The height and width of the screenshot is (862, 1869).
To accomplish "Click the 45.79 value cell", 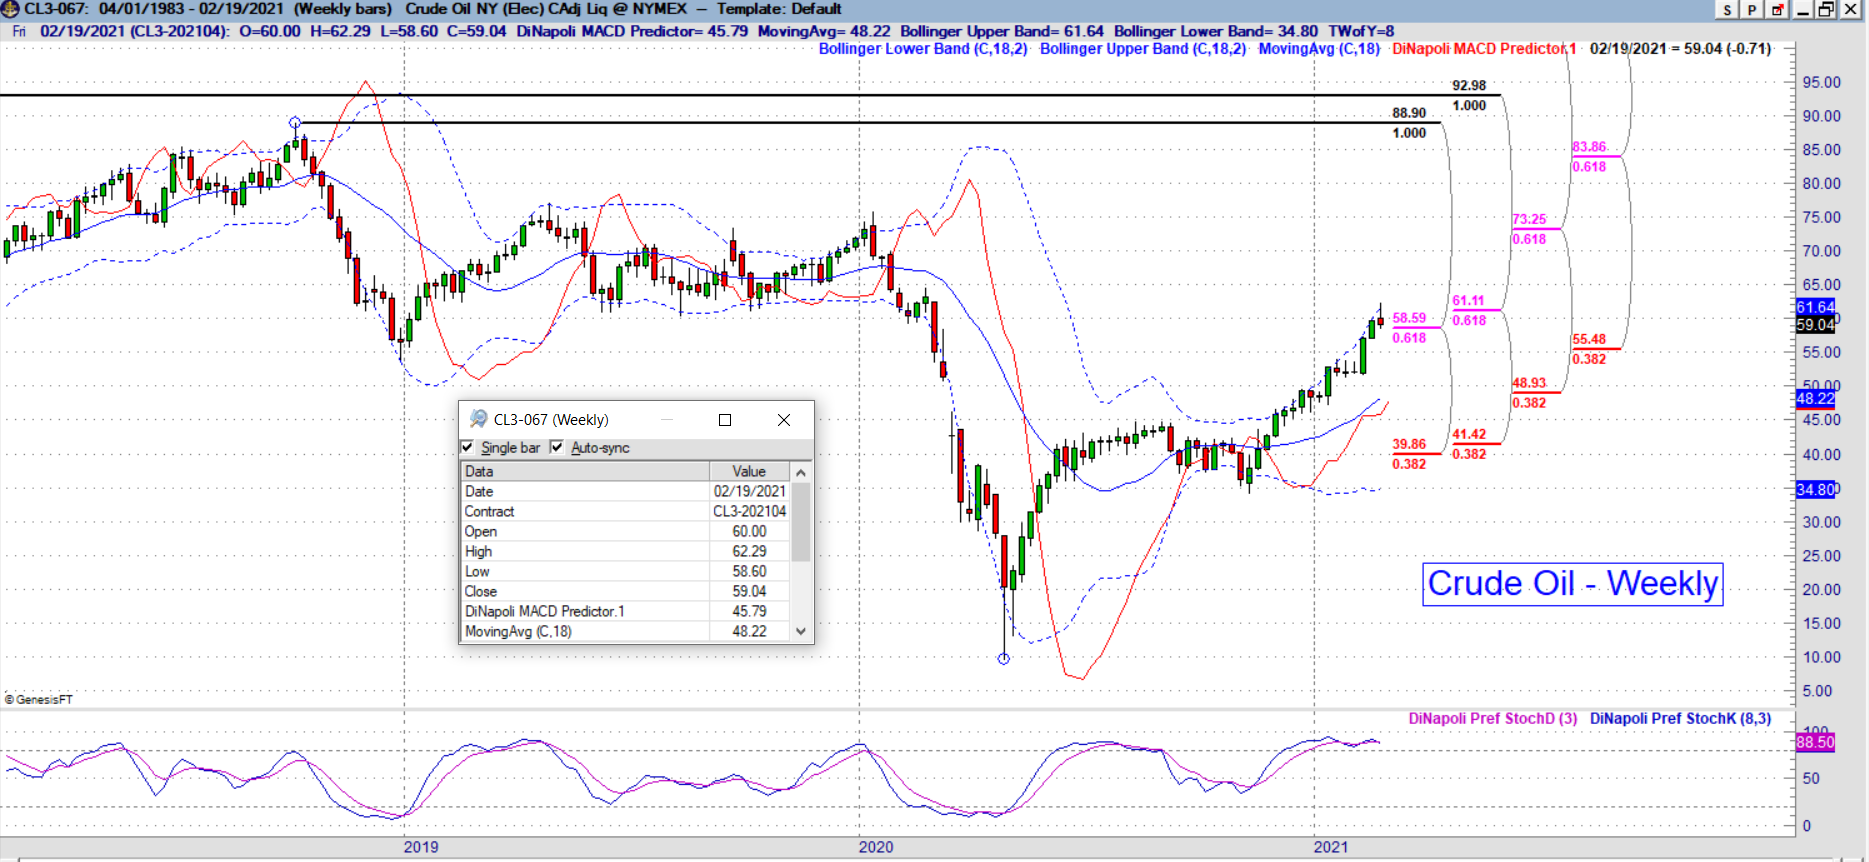I will tap(749, 611).
